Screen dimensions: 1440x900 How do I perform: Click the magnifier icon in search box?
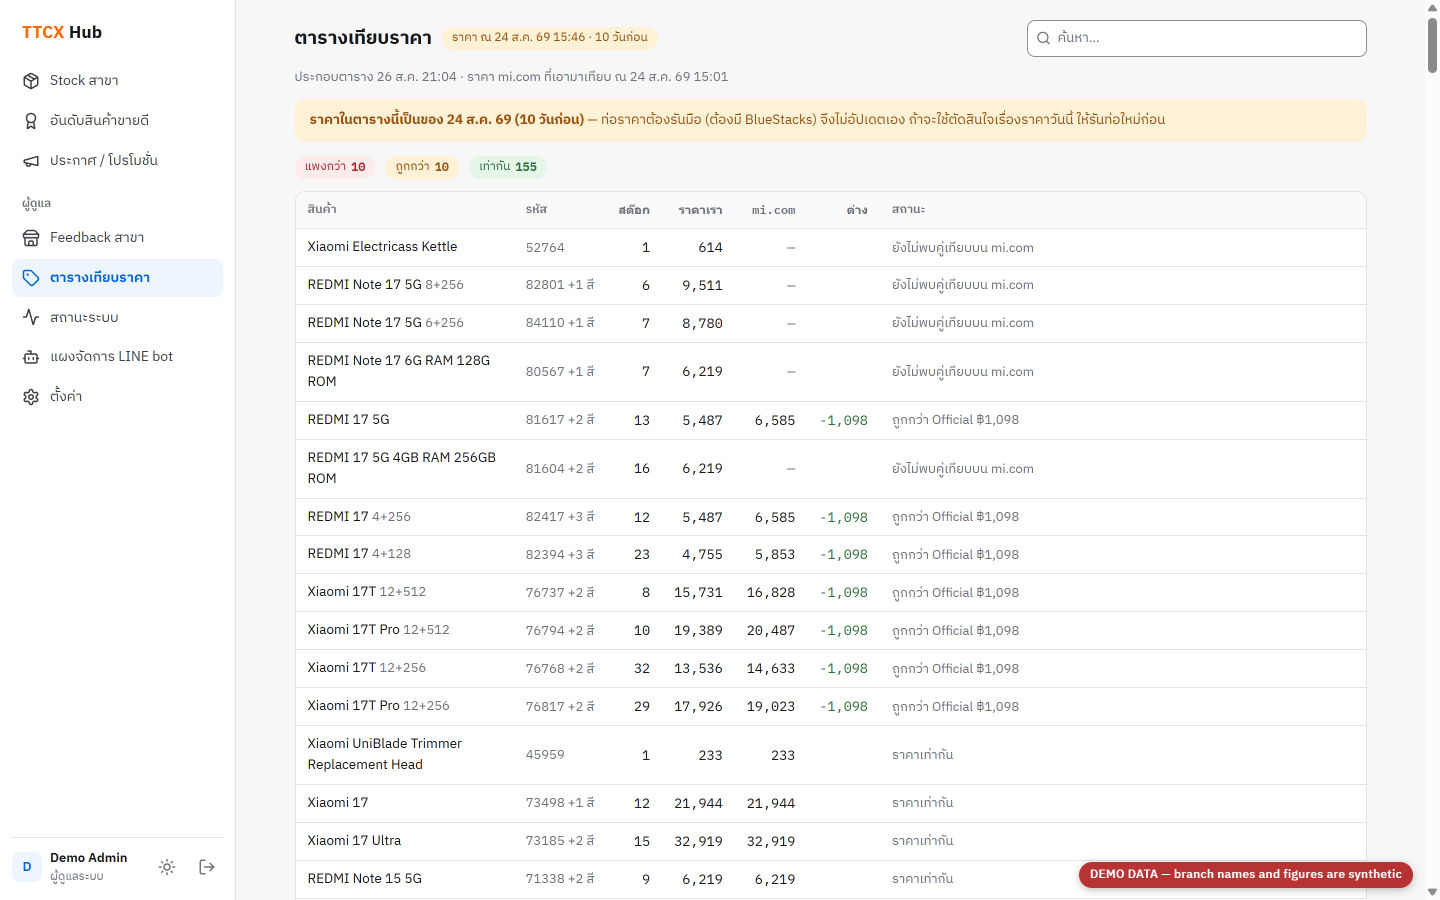pyautogui.click(x=1044, y=38)
